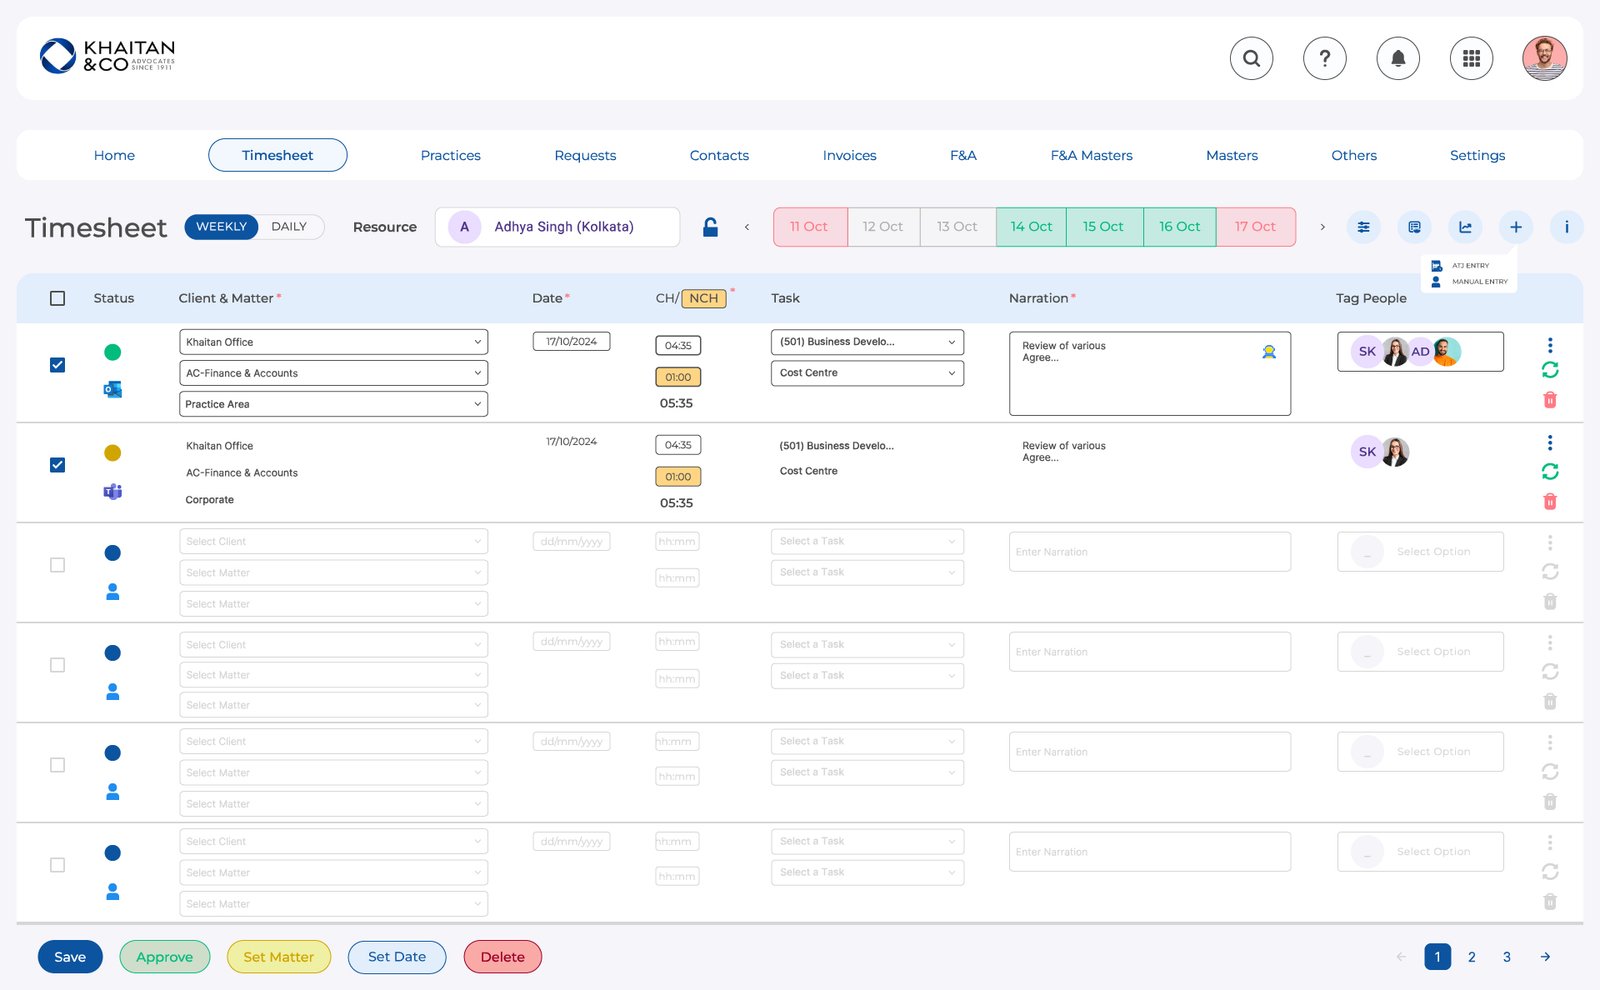Toggle the NCH label in column header
Screen dimensions: 1600x990
(704, 298)
